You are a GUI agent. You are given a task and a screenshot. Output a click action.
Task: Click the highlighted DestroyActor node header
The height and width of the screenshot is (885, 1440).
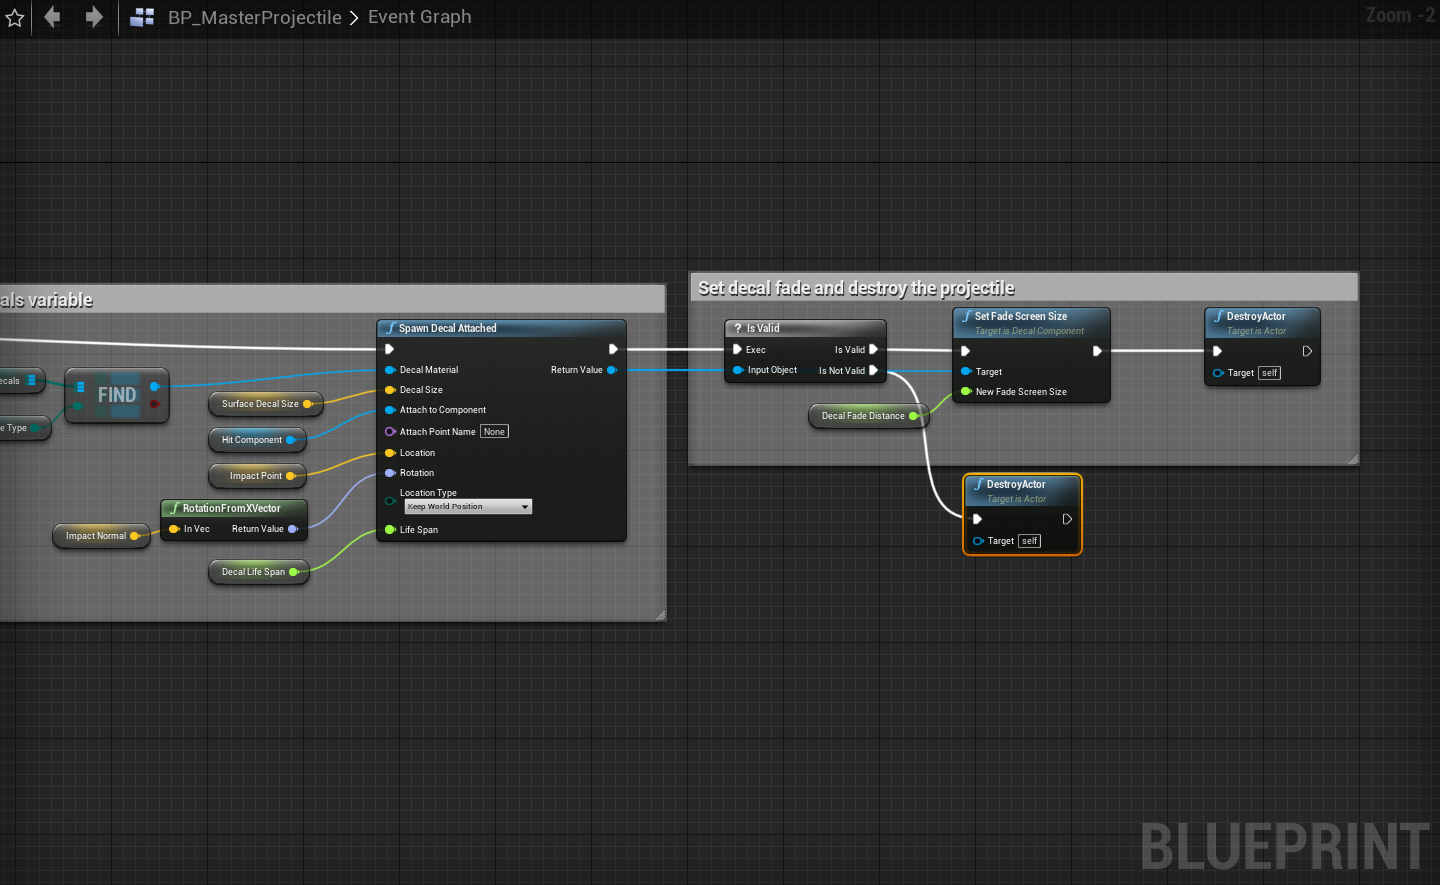1016,485
